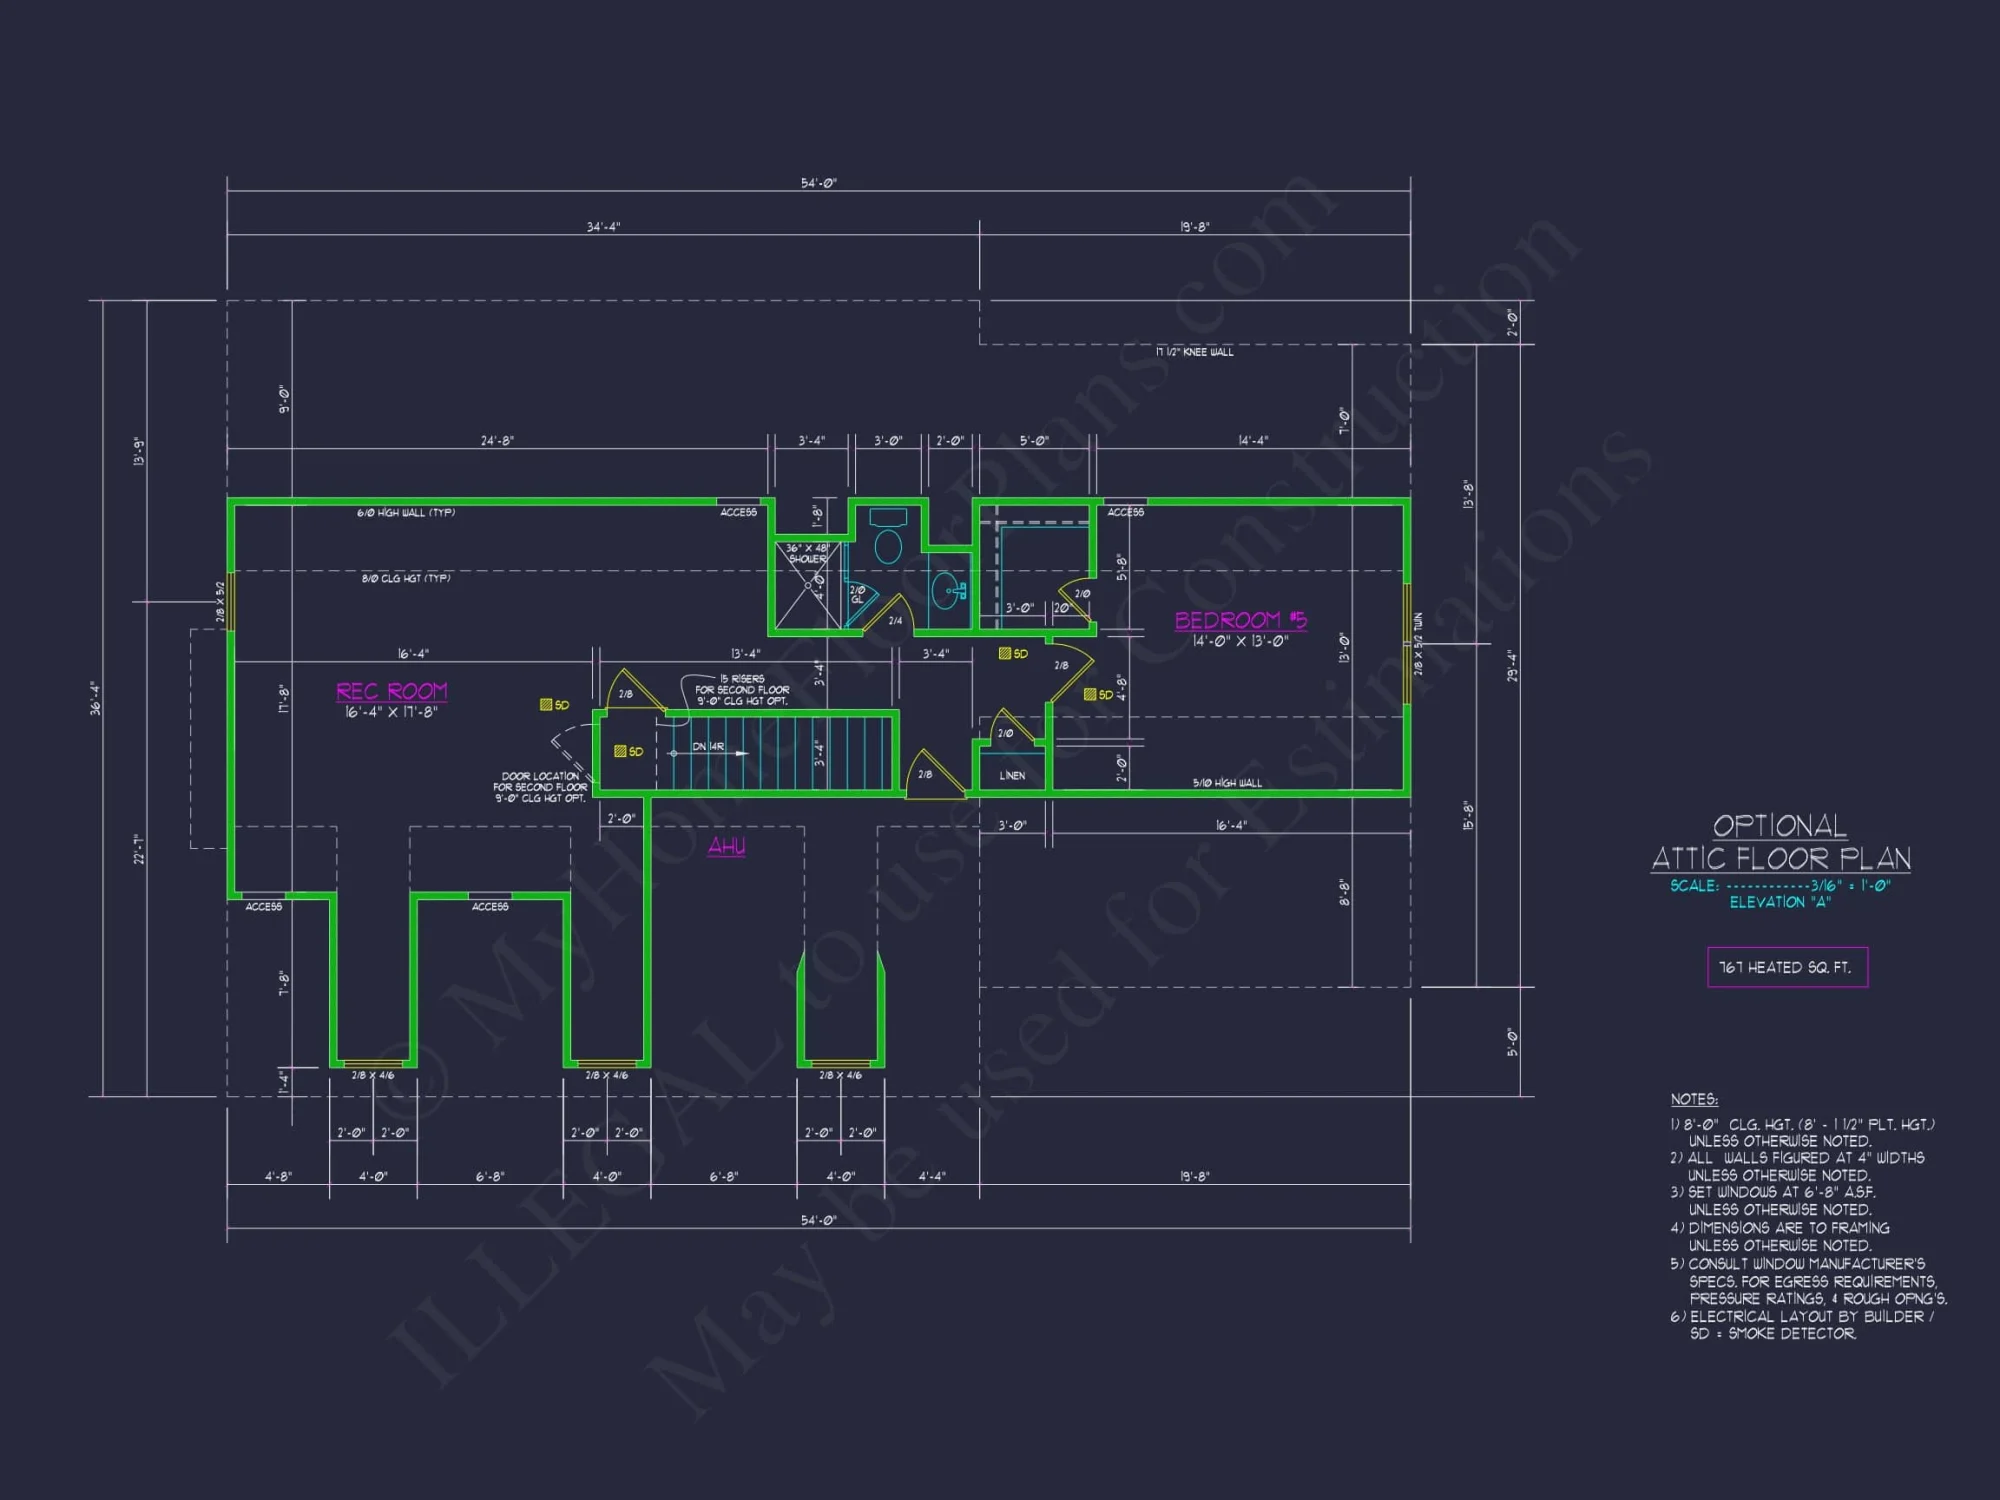
Task: Click the NOTES heading
Action: tap(1694, 1099)
